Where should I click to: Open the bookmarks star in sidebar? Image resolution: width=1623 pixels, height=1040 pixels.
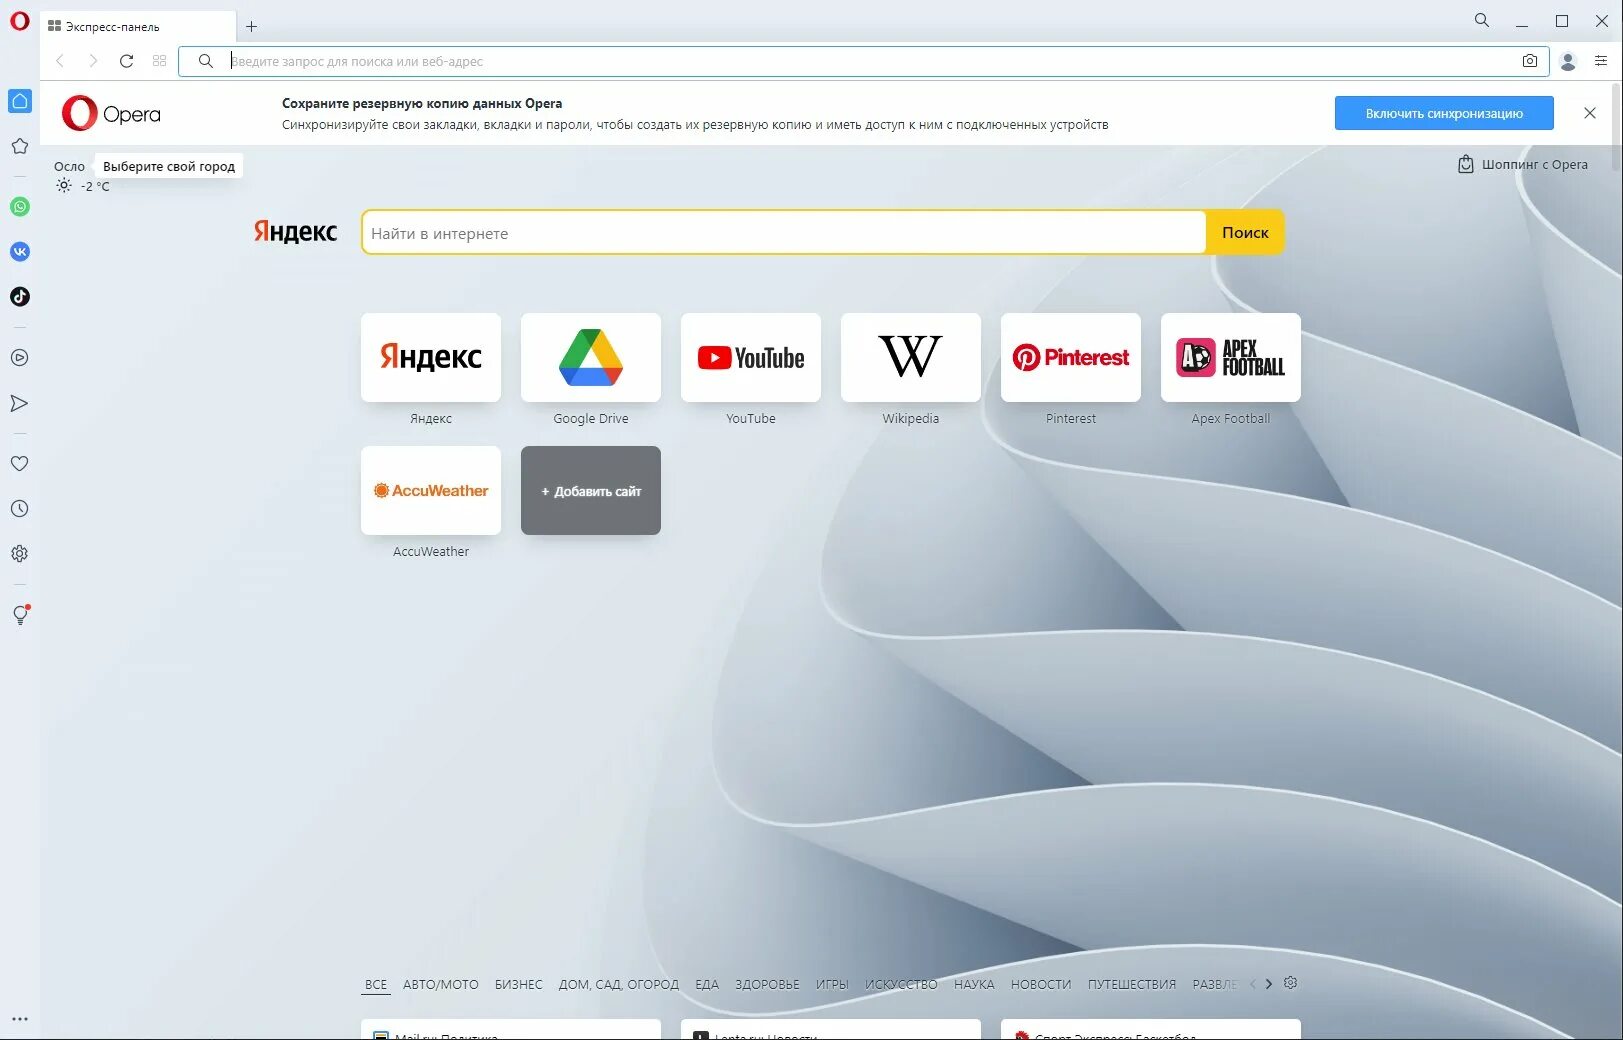click(x=20, y=146)
